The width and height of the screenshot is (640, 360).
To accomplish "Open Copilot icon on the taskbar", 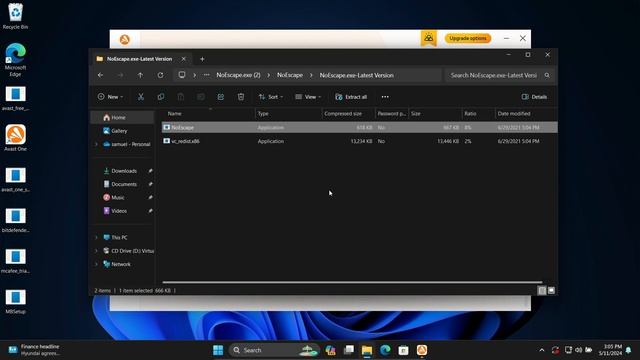I will 330,350.
